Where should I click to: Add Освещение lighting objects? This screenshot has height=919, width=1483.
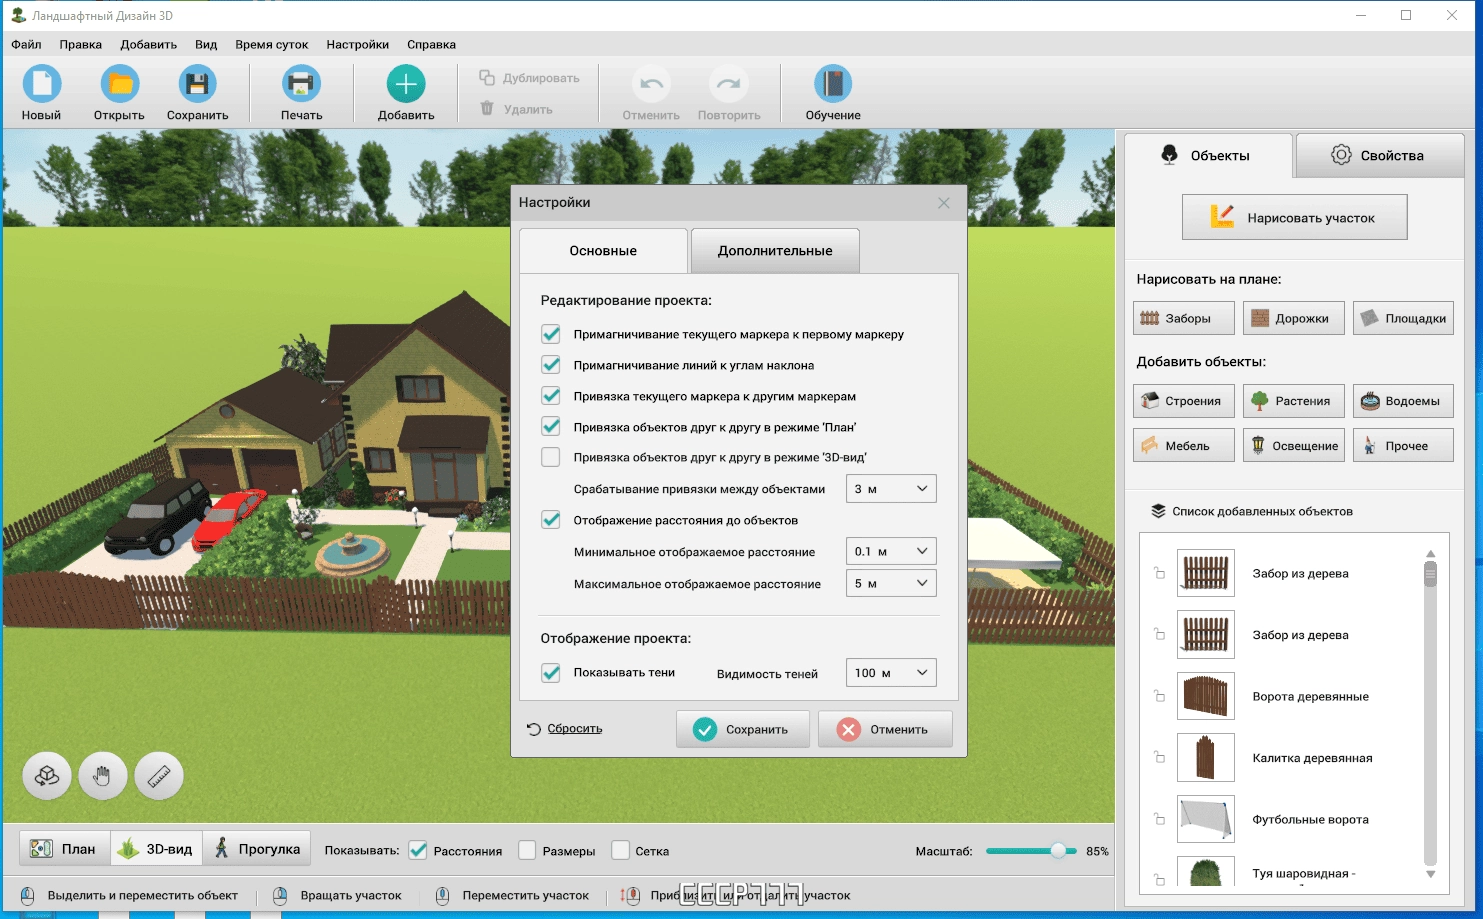click(x=1294, y=446)
